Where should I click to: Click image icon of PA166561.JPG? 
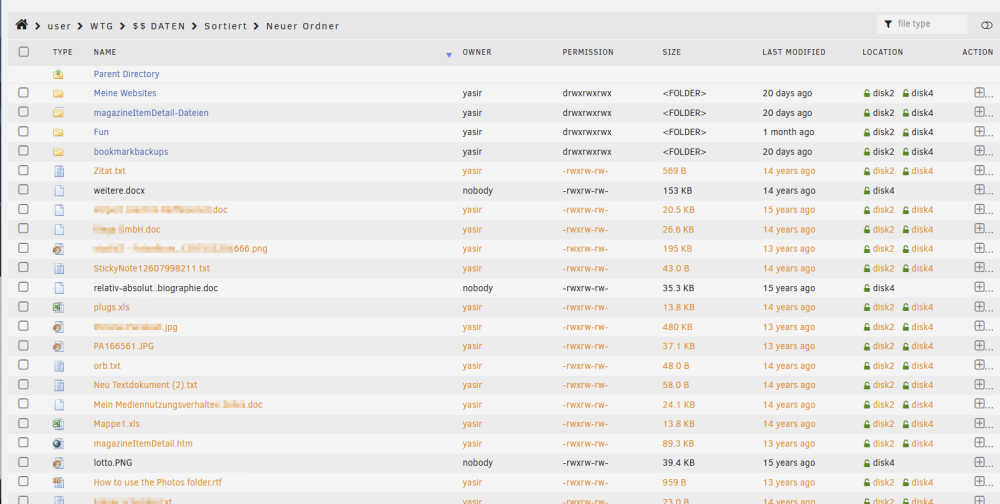[59, 346]
